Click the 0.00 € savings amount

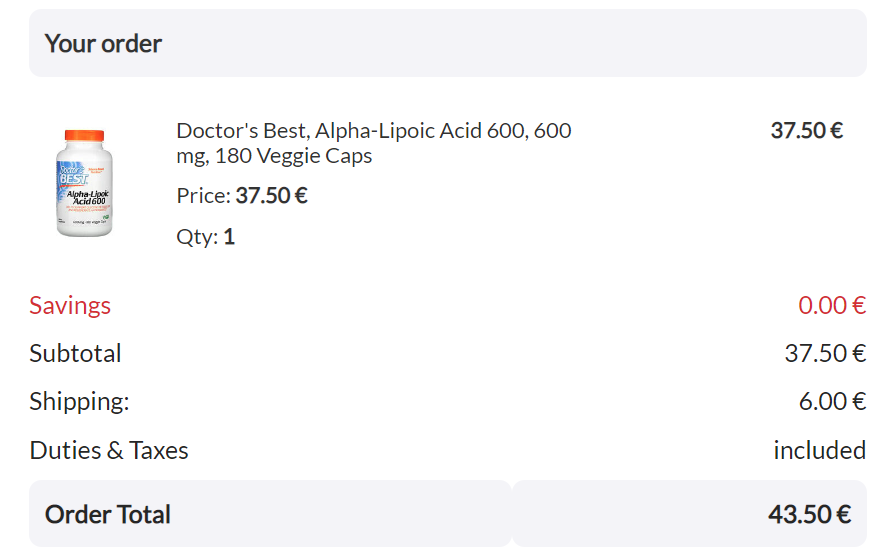[832, 305]
